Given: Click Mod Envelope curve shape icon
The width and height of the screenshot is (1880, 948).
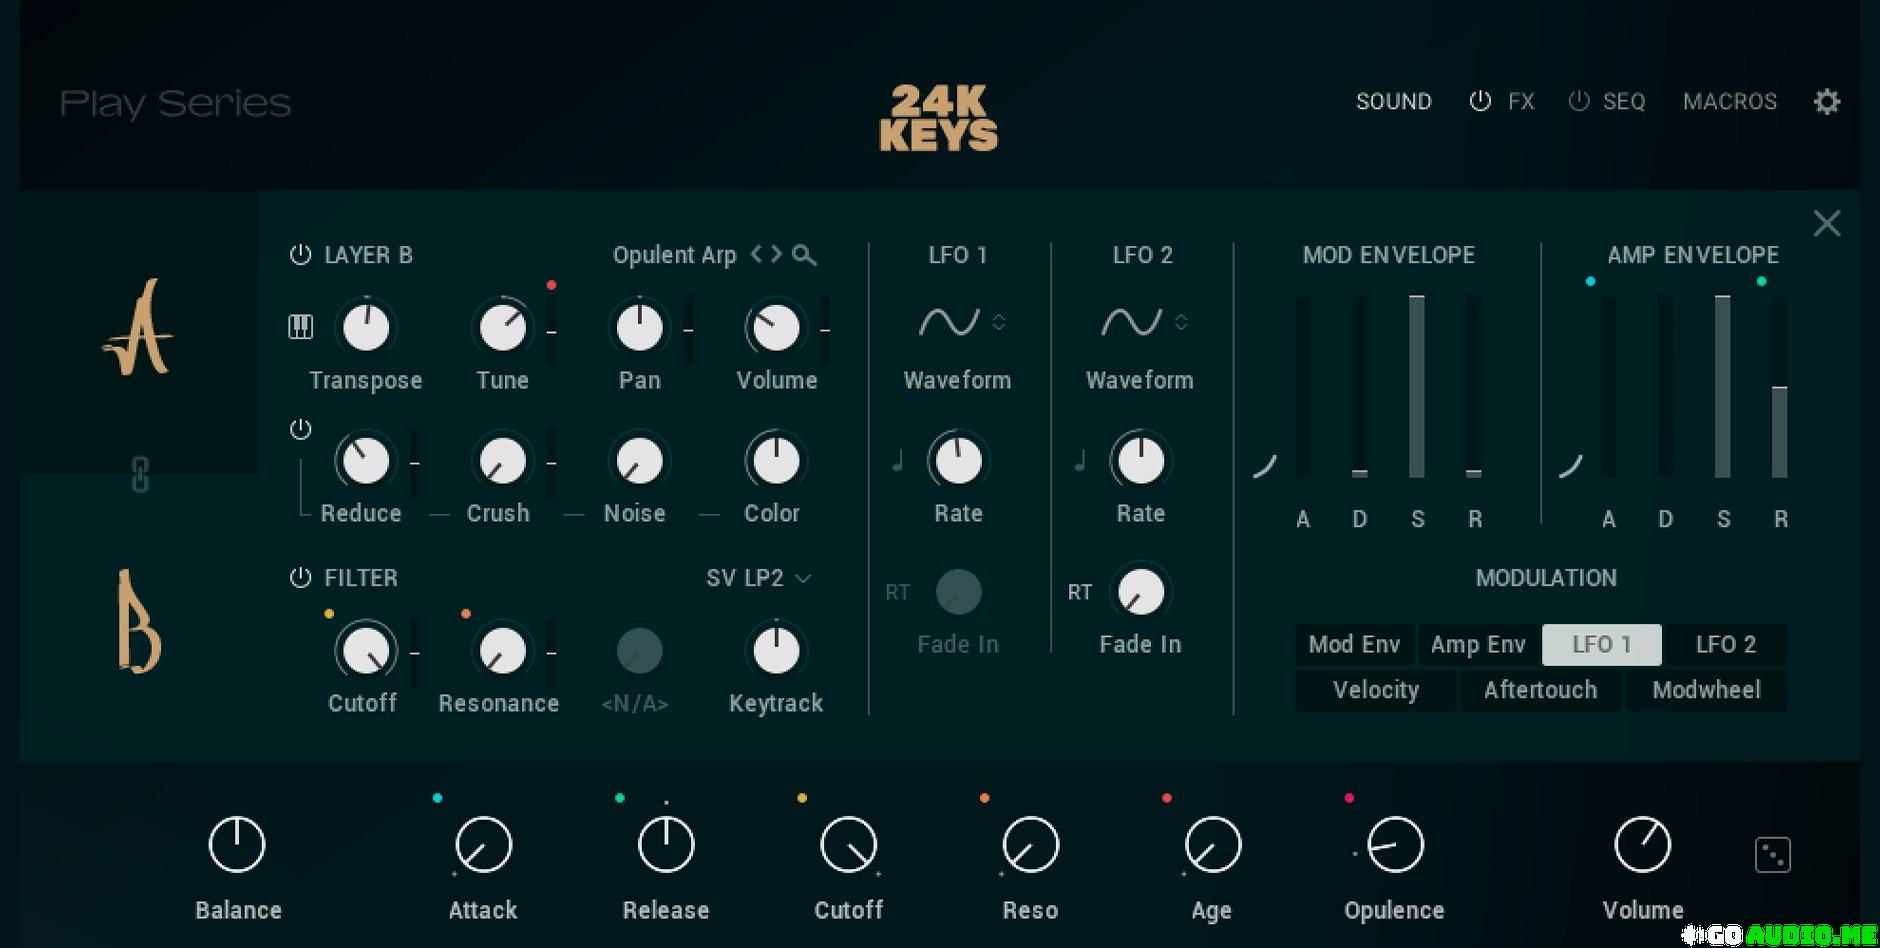Looking at the screenshot, I should (x=1265, y=465).
